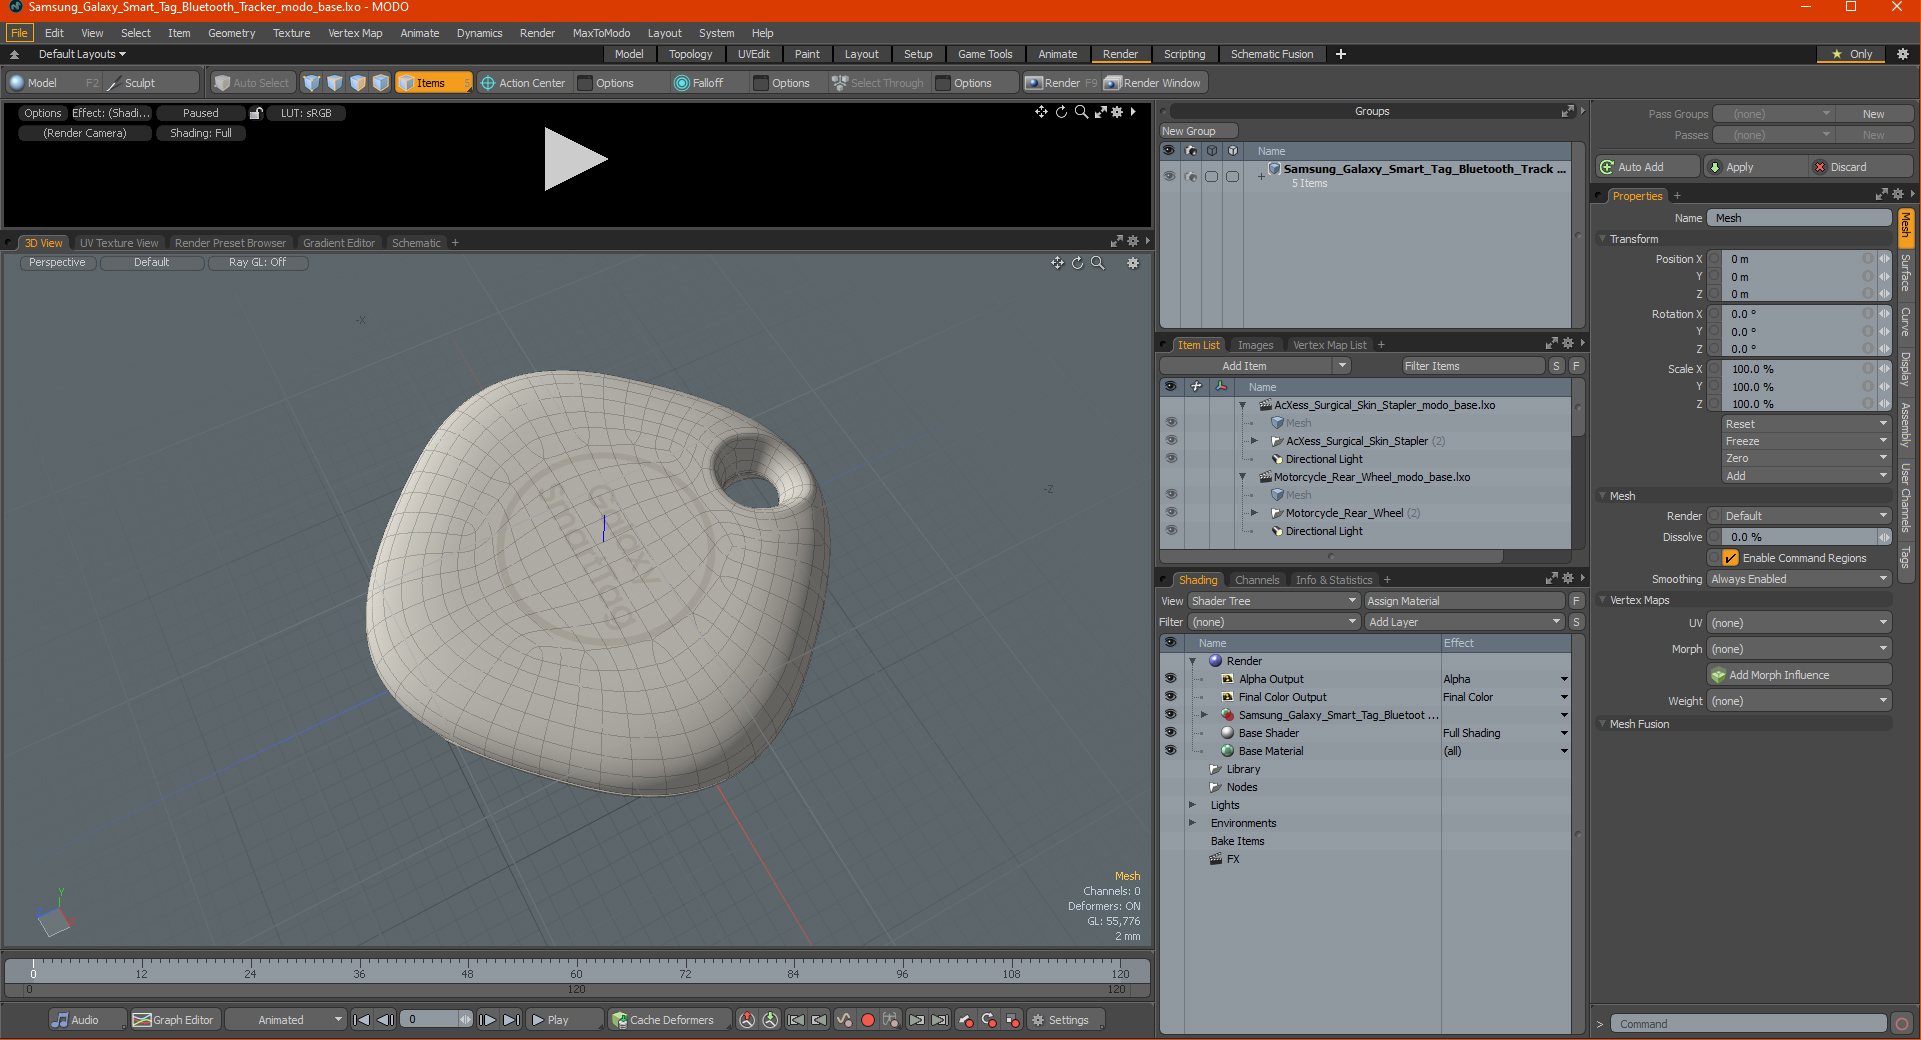Open Render Window
1921x1040 pixels.
pyautogui.click(x=1152, y=83)
